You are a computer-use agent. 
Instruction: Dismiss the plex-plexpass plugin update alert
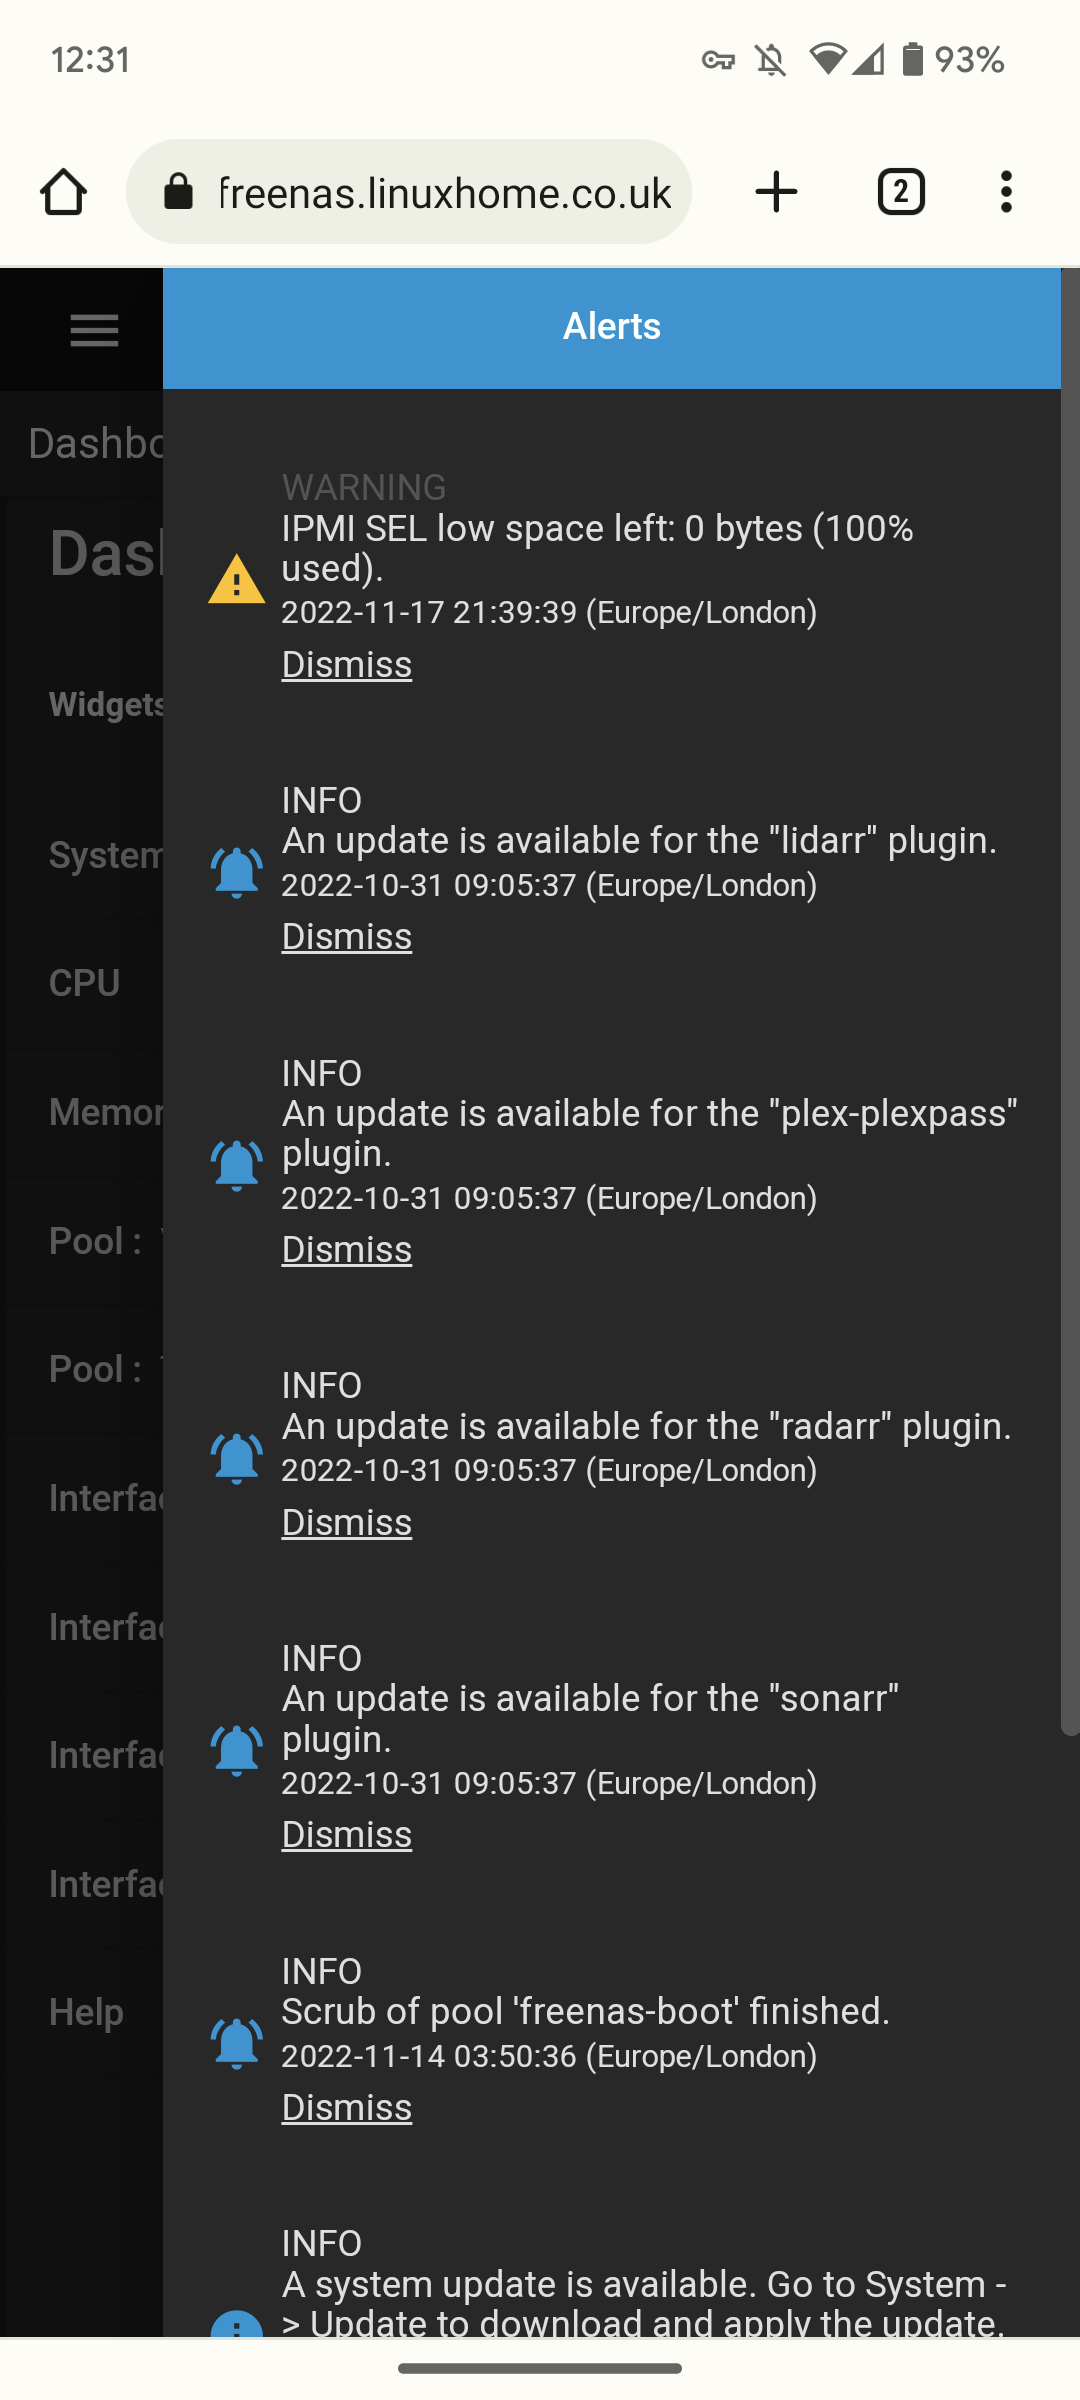click(x=346, y=1250)
